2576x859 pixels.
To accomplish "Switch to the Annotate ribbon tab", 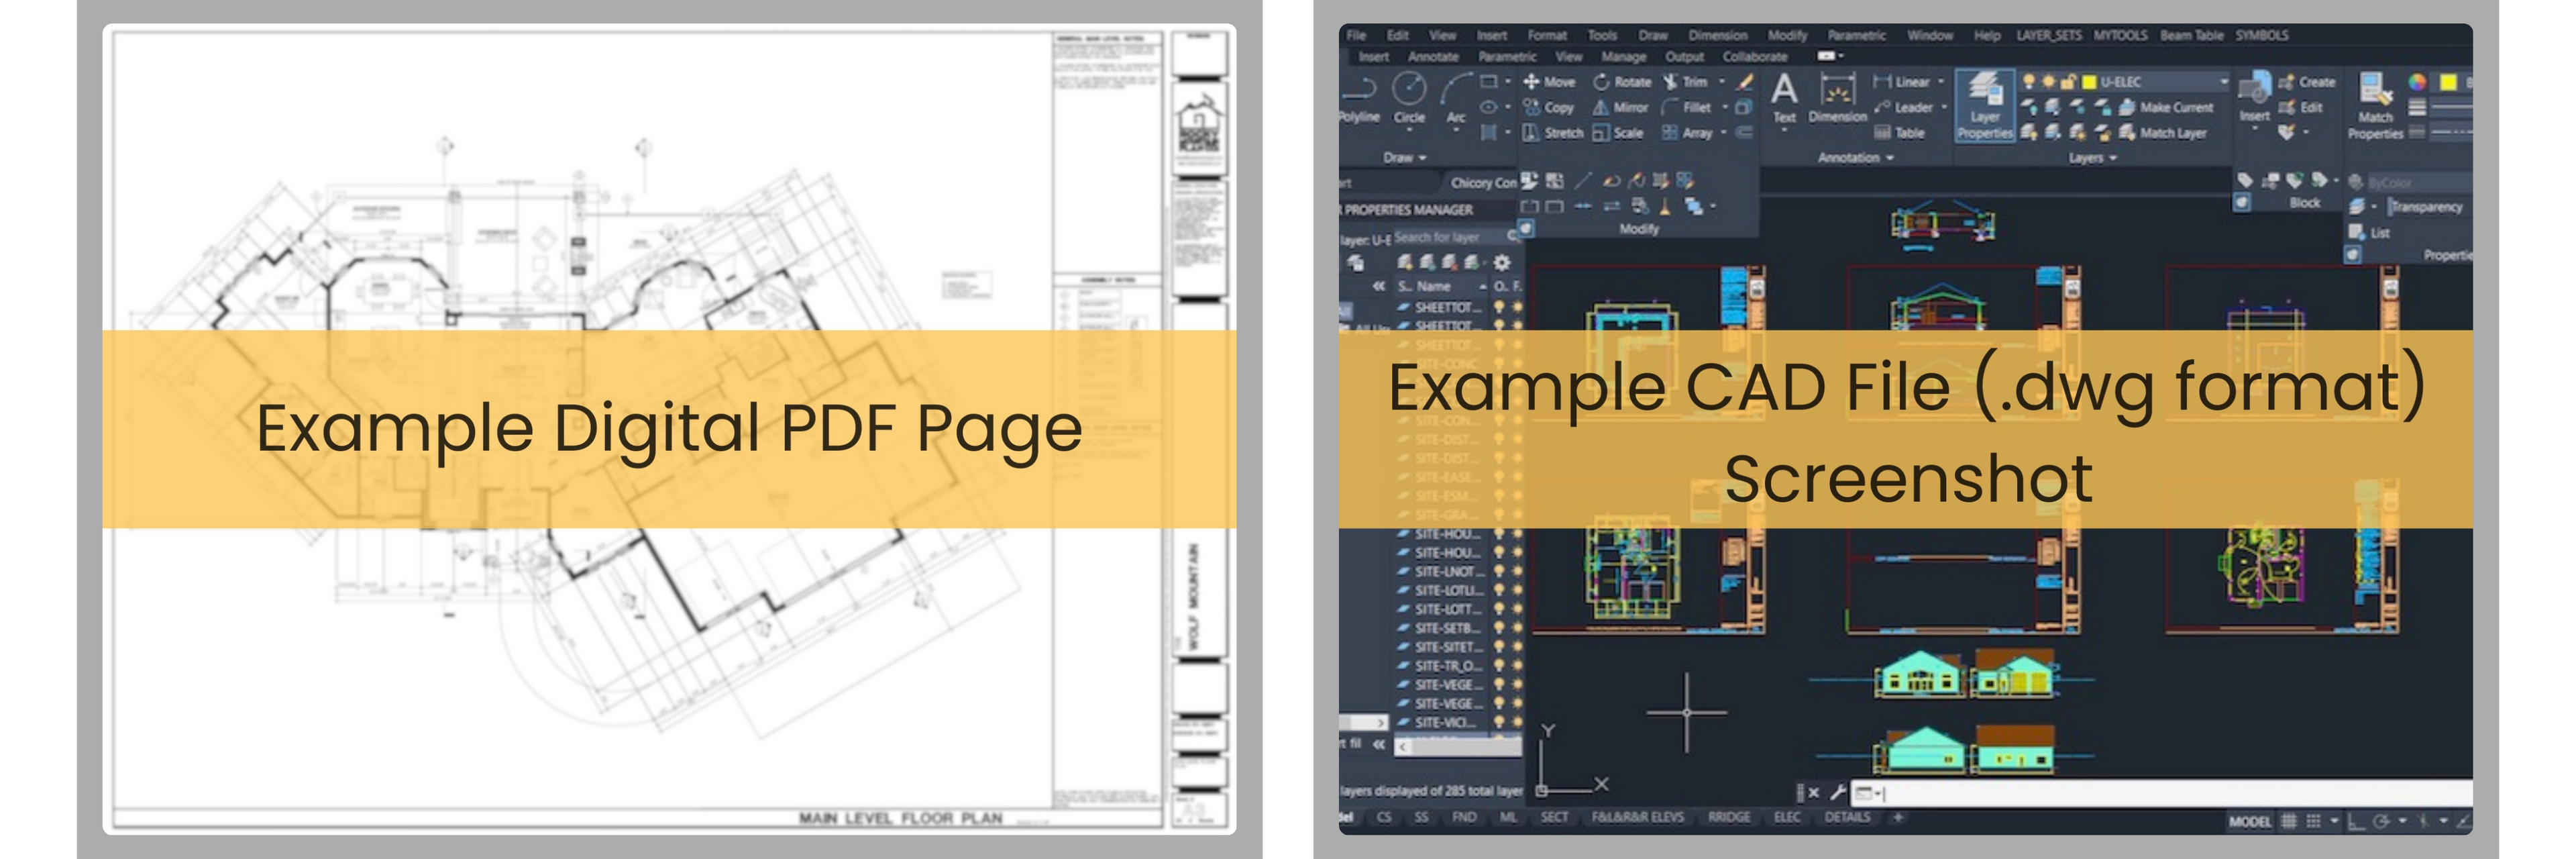I will 1433,57.
